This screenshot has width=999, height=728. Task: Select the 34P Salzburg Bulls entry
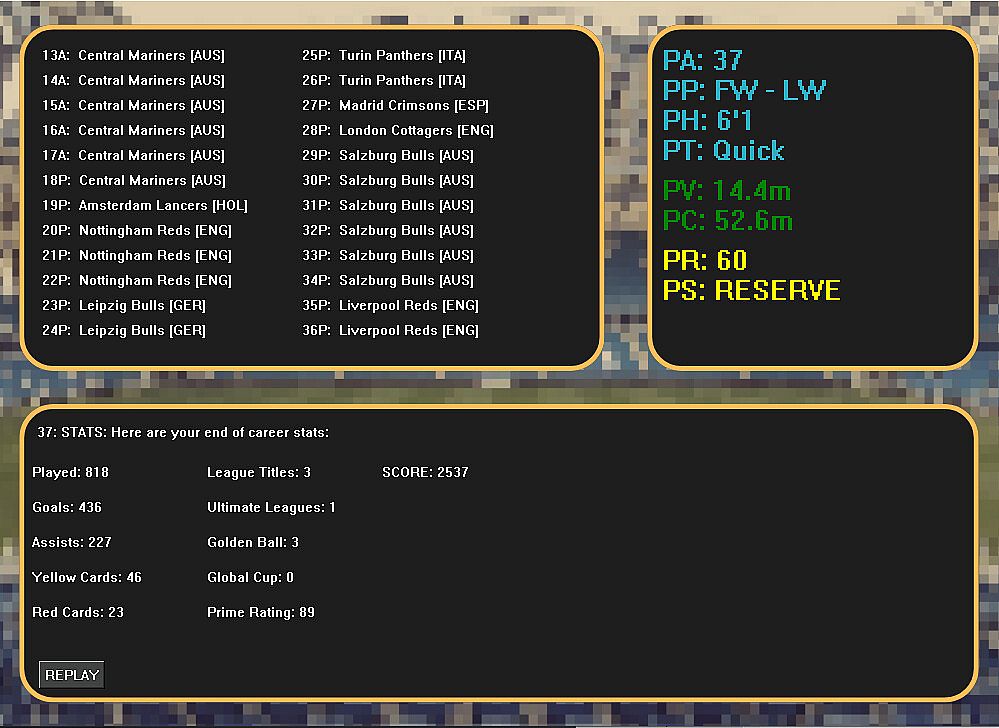[388, 281]
